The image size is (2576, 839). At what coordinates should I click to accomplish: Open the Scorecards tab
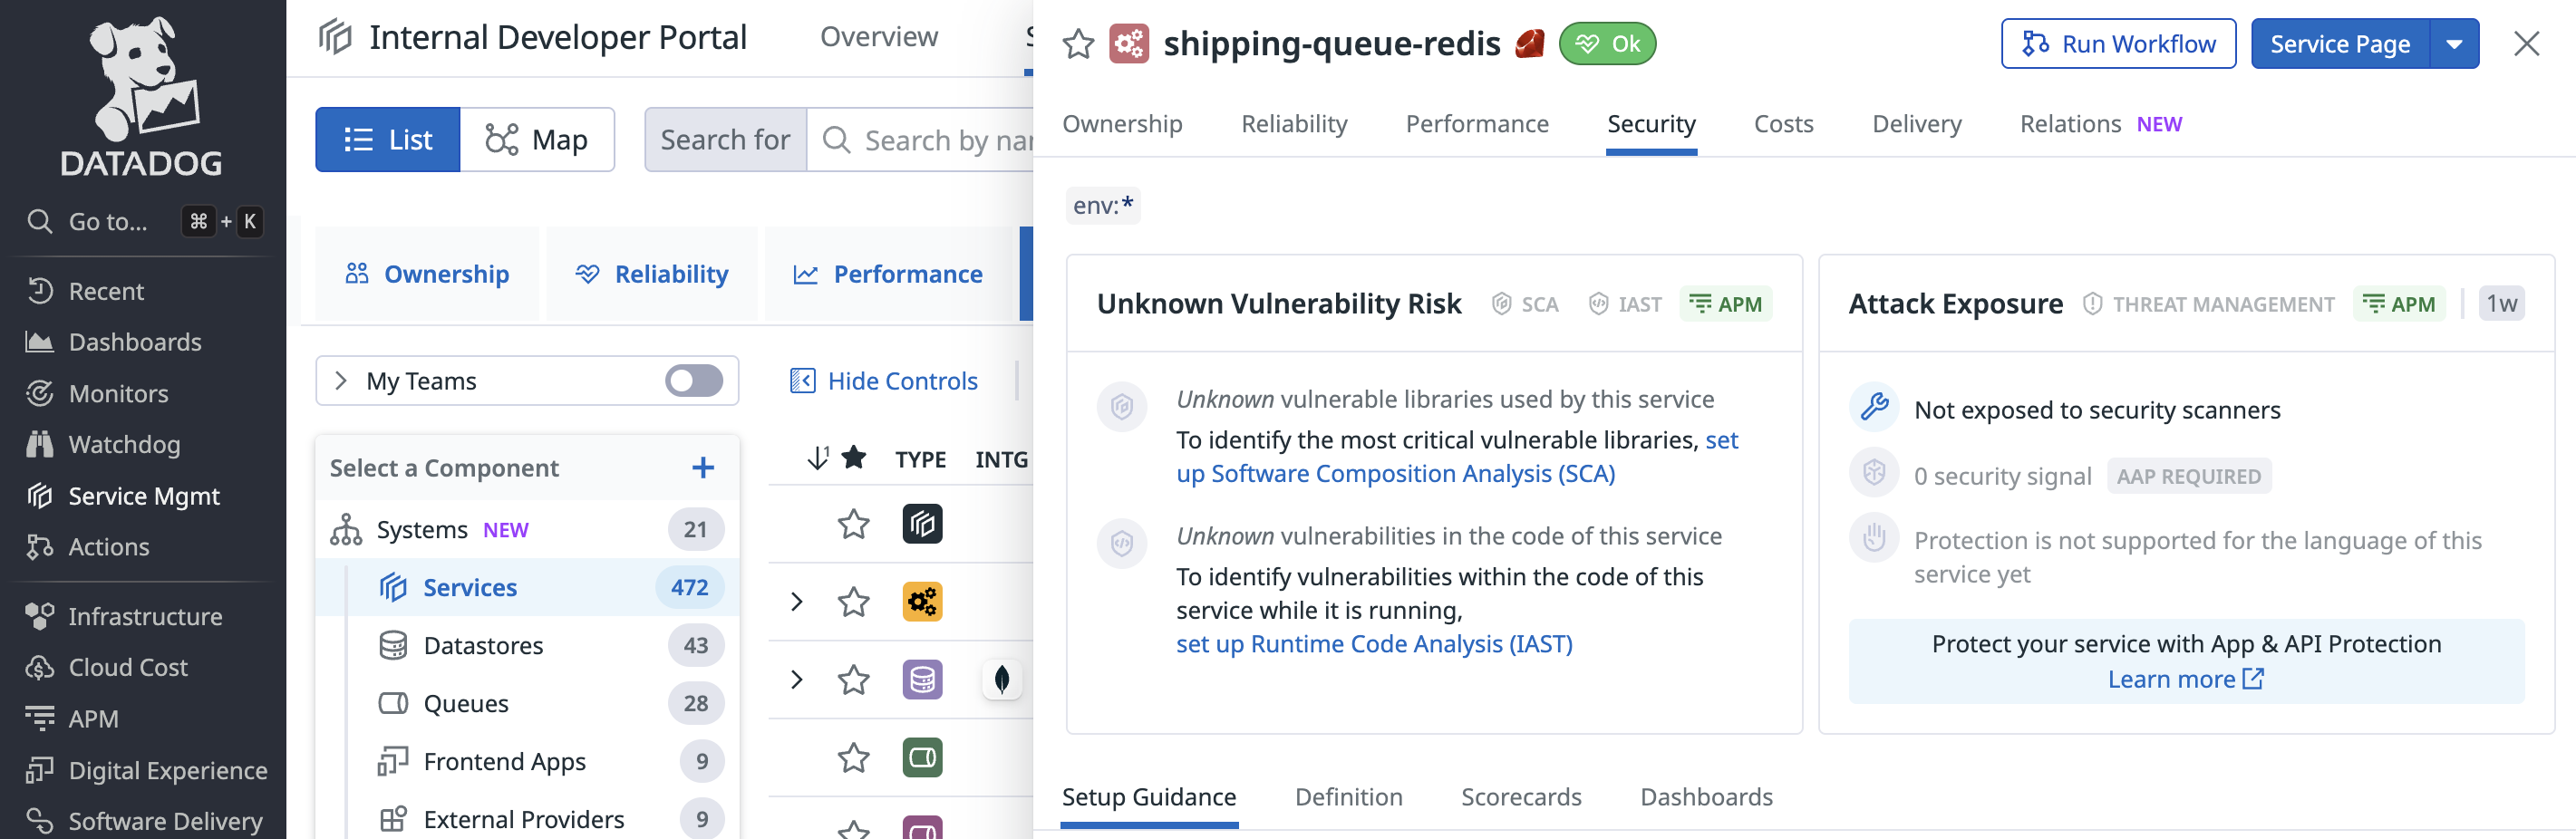coord(1520,796)
